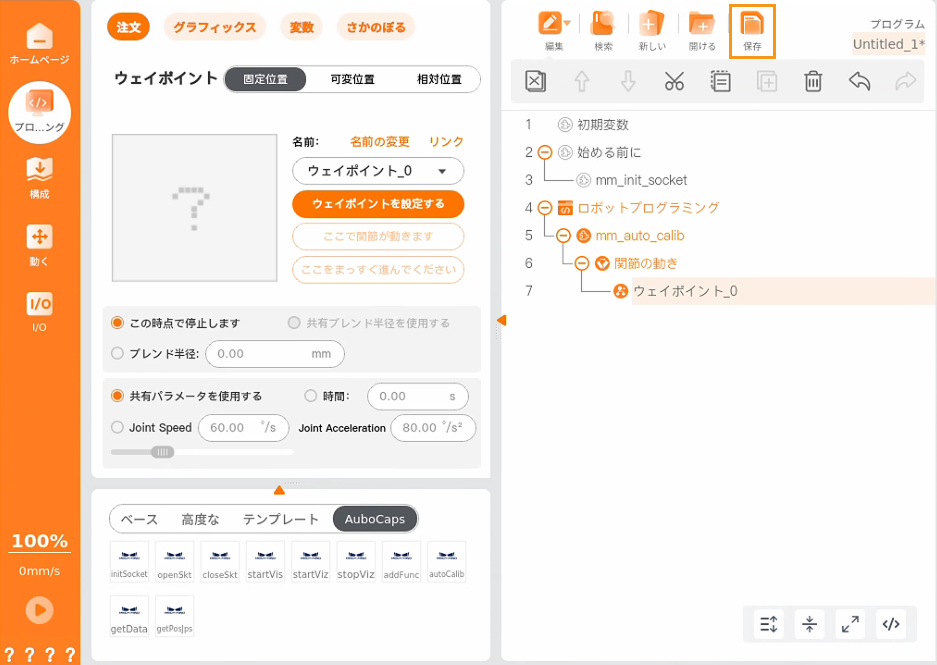The height and width of the screenshot is (665, 937).
Task: Select the ブレンド半径 radio button
Action: (x=118, y=353)
